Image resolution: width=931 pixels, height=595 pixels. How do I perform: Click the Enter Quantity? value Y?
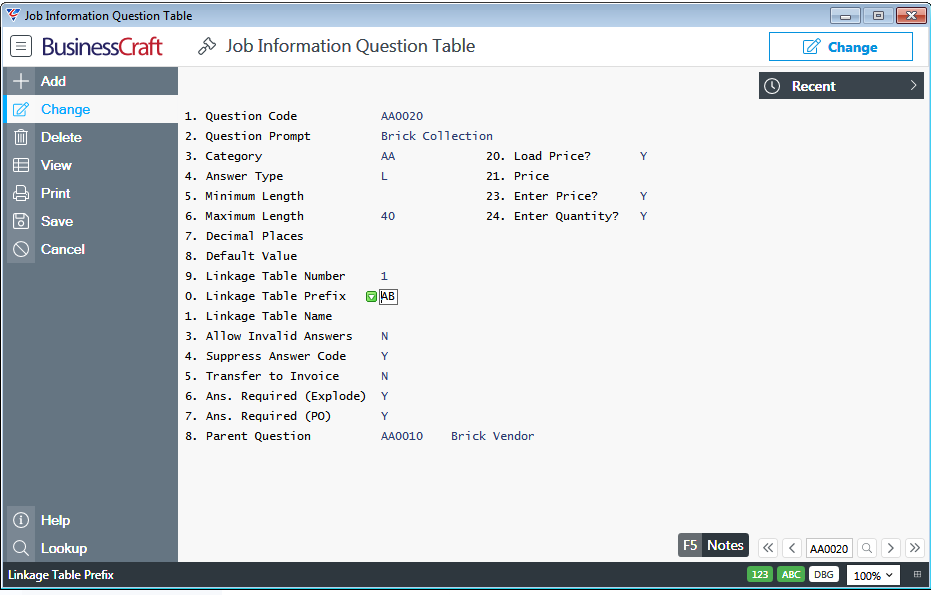click(x=643, y=216)
